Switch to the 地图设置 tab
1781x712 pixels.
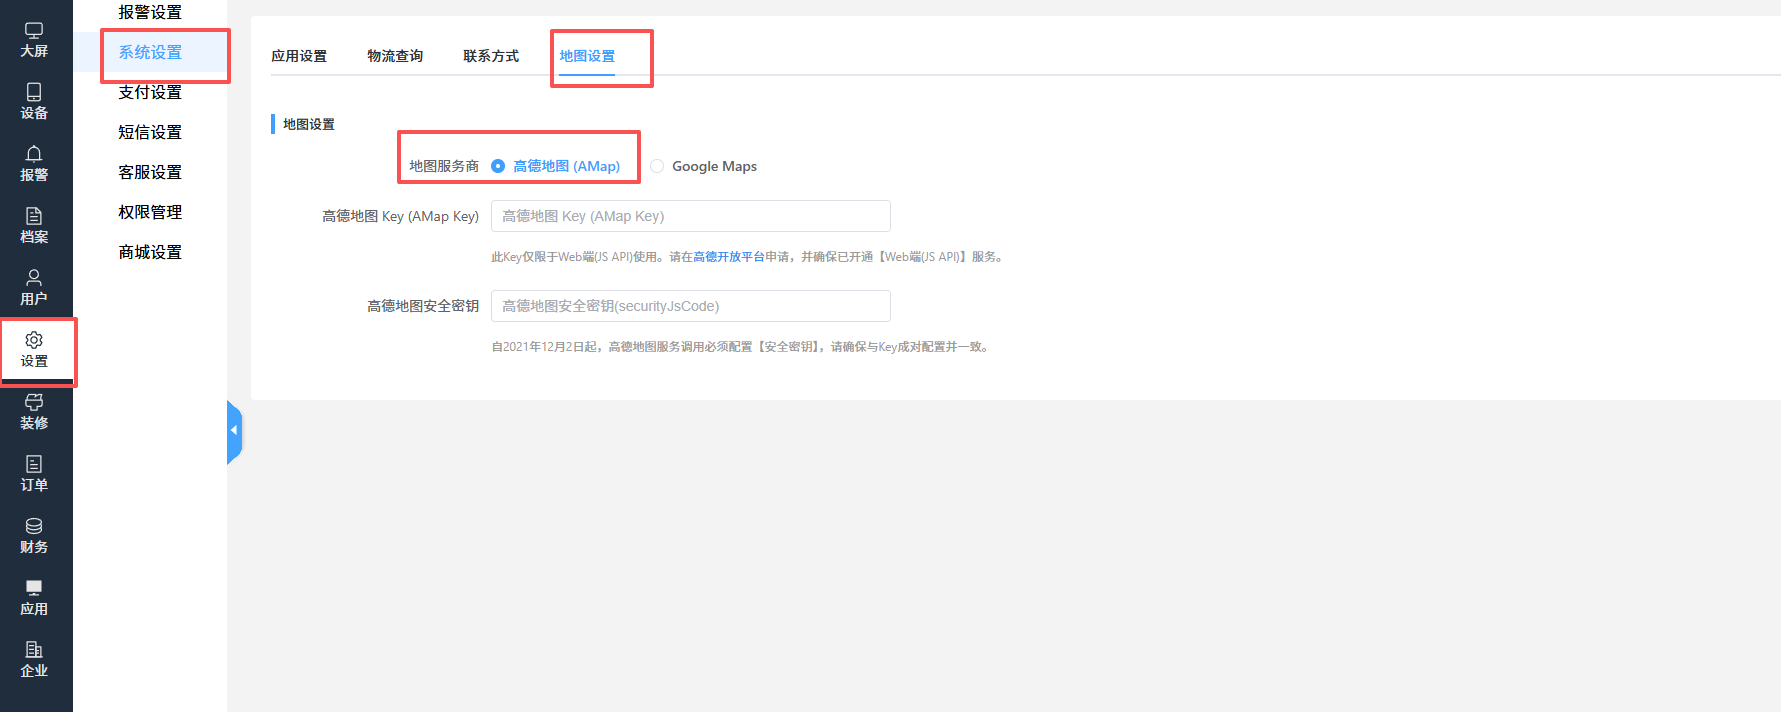coord(587,56)
